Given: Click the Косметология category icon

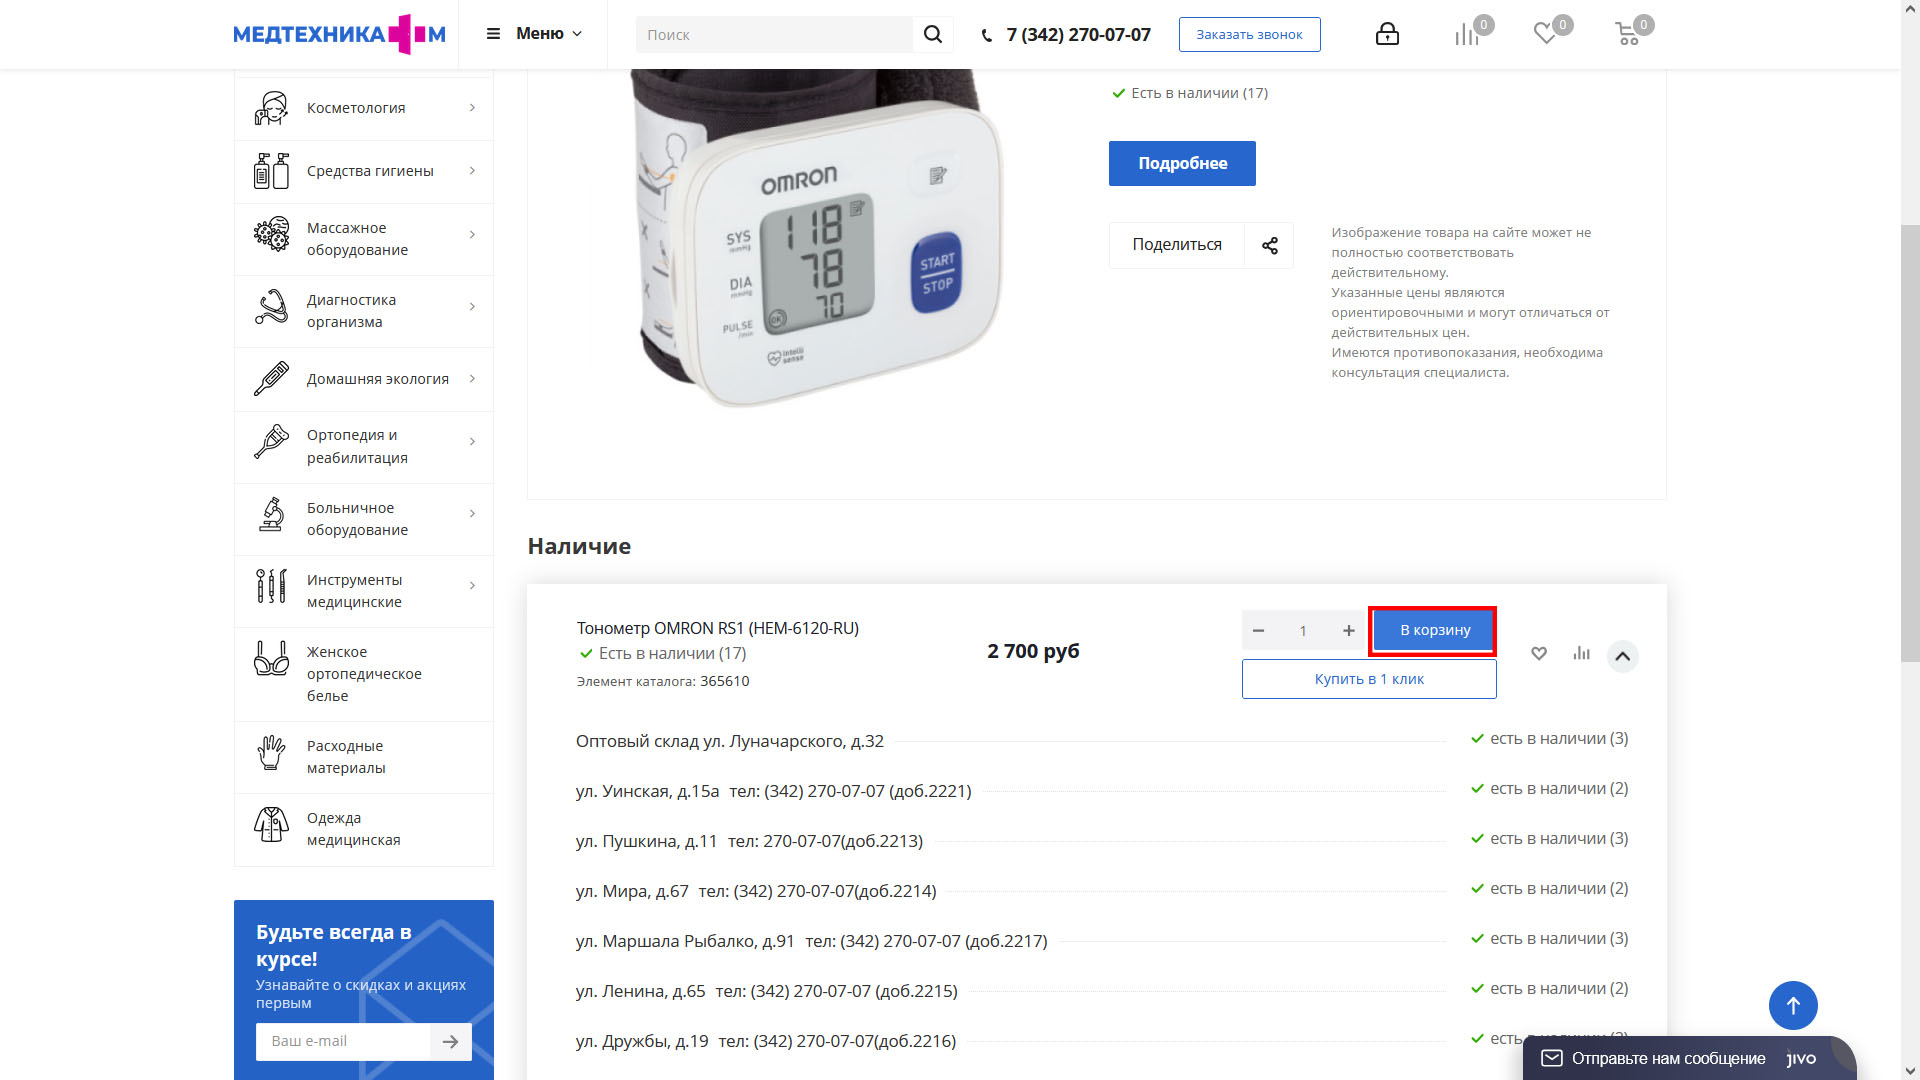Looking at the screenshot, I should coord(271,108).
